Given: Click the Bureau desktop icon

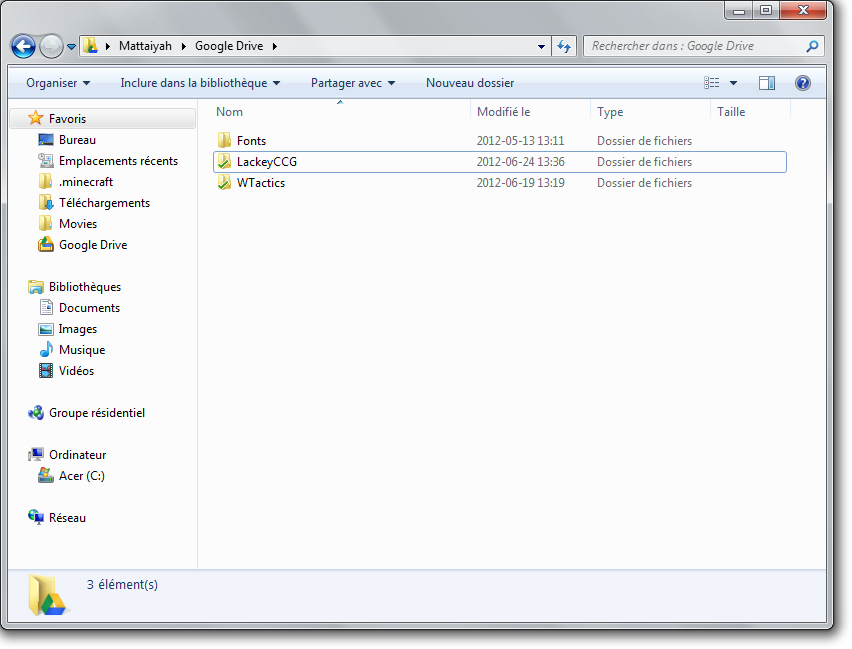Looking at the screenshot, I should click(x=46, y=140).
